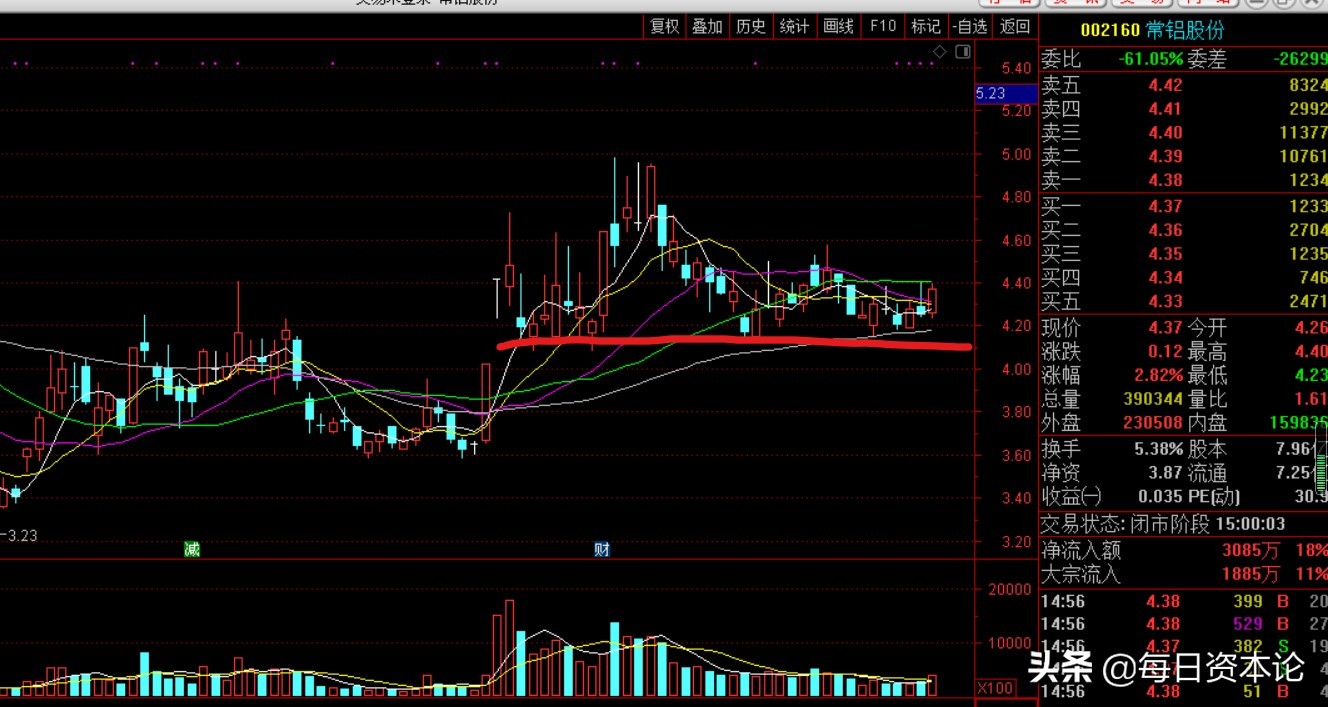Click the 净资 value 3.87
Image resolution: width=1328 pixels, height=707 pixels.
pos(1165,474)
